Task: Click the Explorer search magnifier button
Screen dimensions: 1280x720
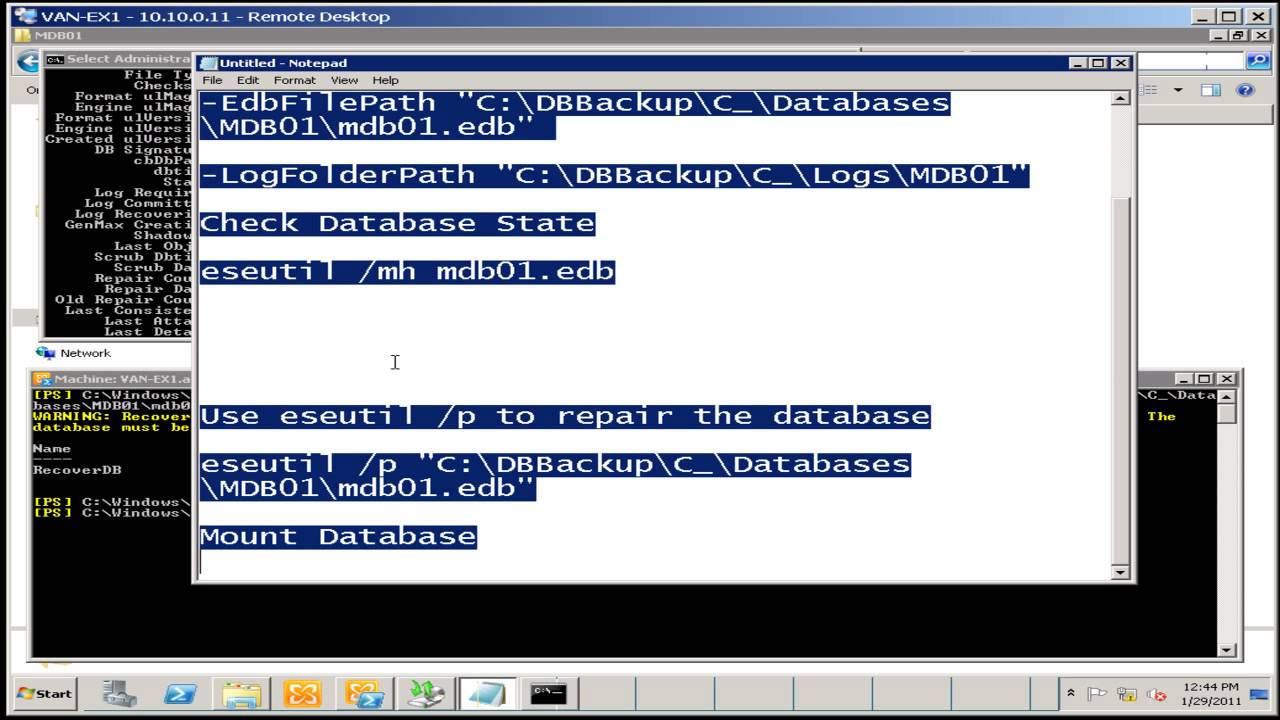Action: tap(1257, 61)
